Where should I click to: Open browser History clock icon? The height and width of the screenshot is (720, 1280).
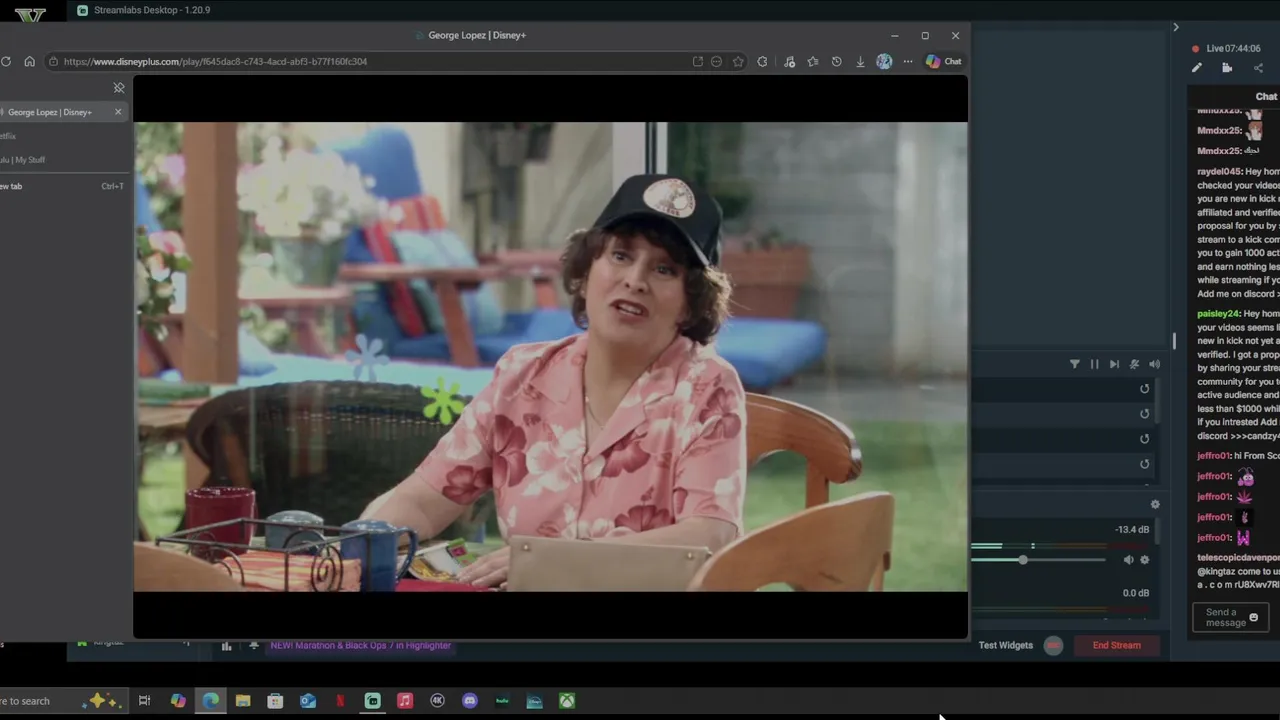836,61
